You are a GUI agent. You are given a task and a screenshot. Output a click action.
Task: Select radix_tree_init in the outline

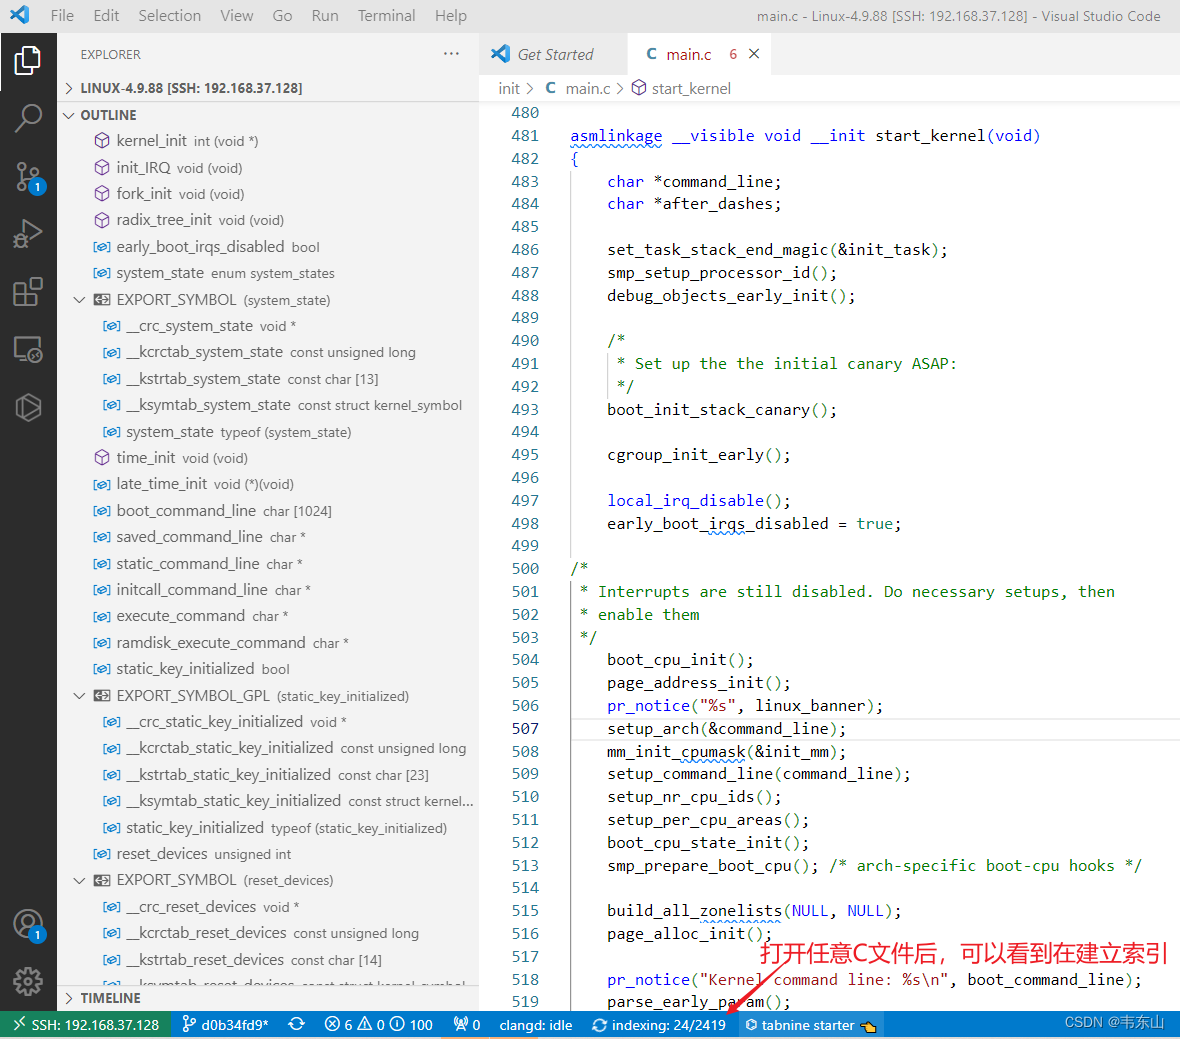(267, 220)
